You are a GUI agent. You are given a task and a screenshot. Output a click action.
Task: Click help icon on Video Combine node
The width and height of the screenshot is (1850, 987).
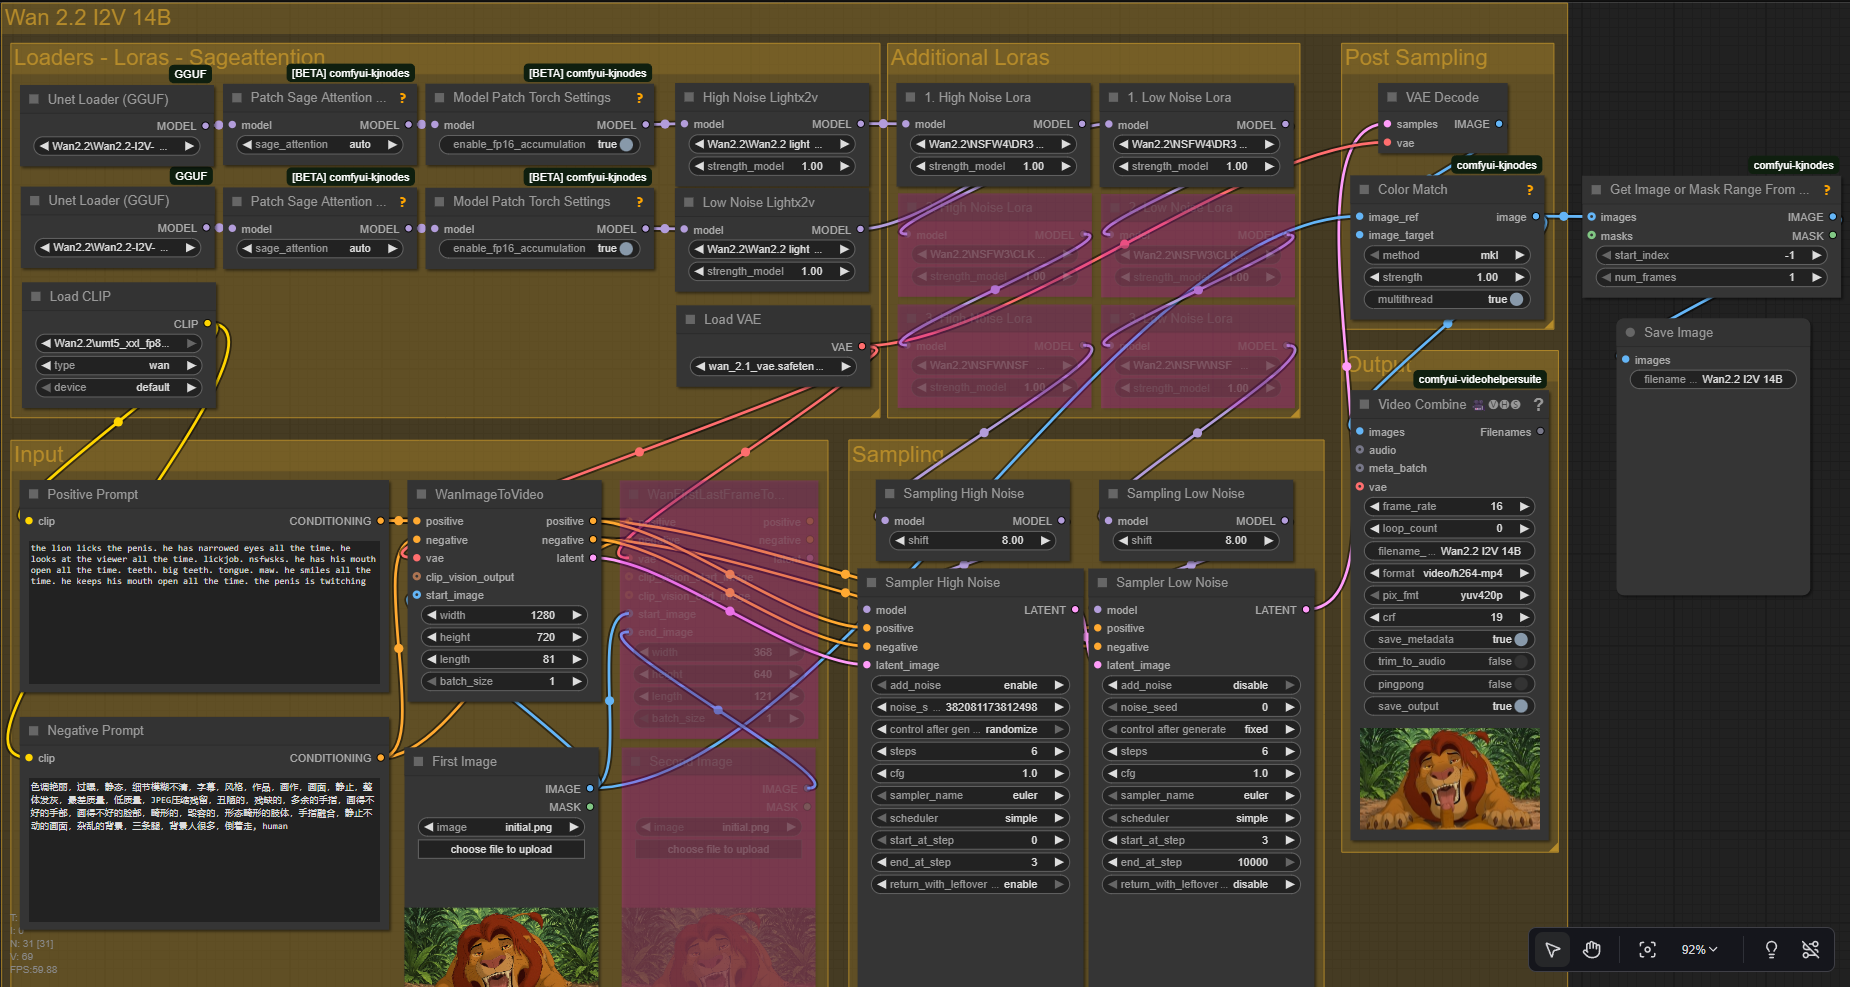click(x=1538, y=405)
